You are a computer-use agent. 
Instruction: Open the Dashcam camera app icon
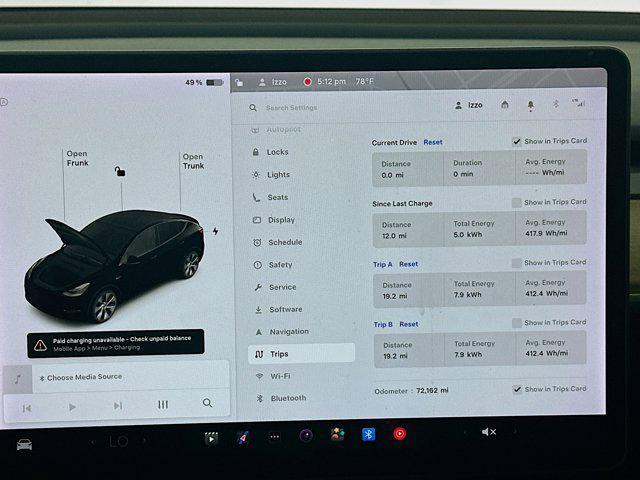pos(306,436)
